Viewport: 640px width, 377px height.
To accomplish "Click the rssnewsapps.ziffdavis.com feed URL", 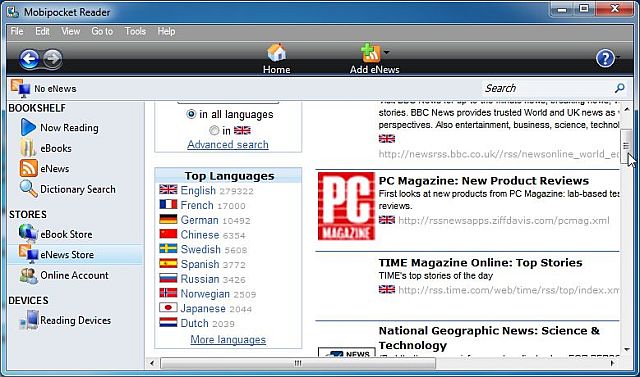I will pyautogui.click(x=504, y=221).
